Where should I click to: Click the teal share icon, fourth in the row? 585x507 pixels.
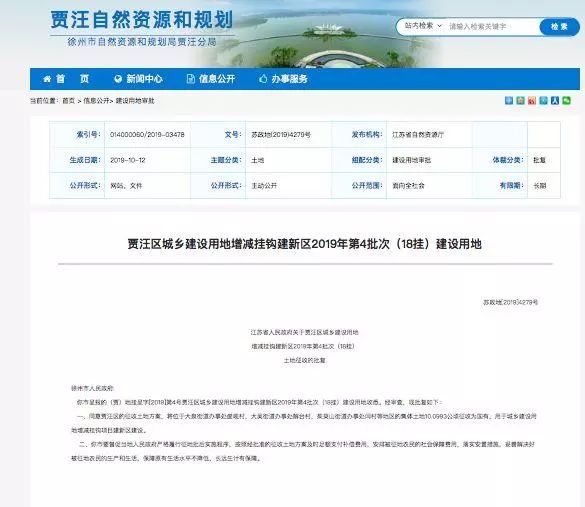pyautogui.click(x=544, y=100)
